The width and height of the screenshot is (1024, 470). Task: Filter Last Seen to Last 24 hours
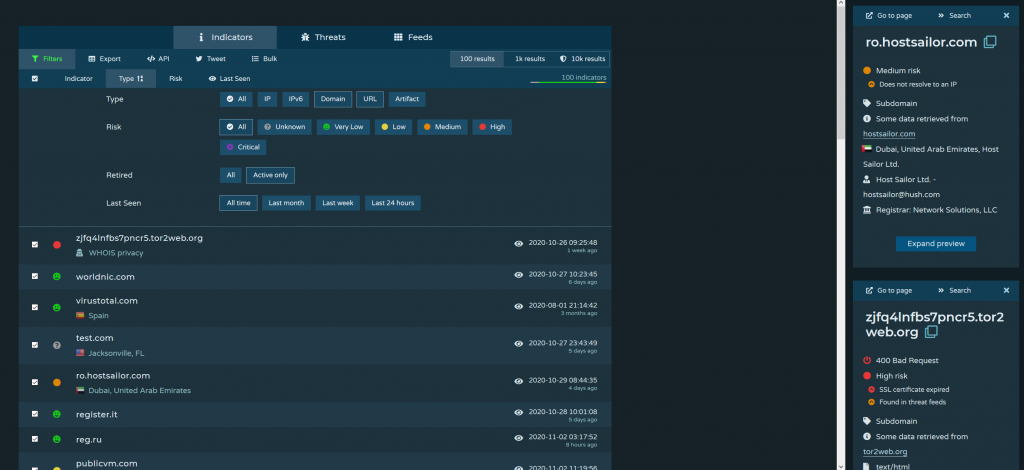tap(392, 203)
